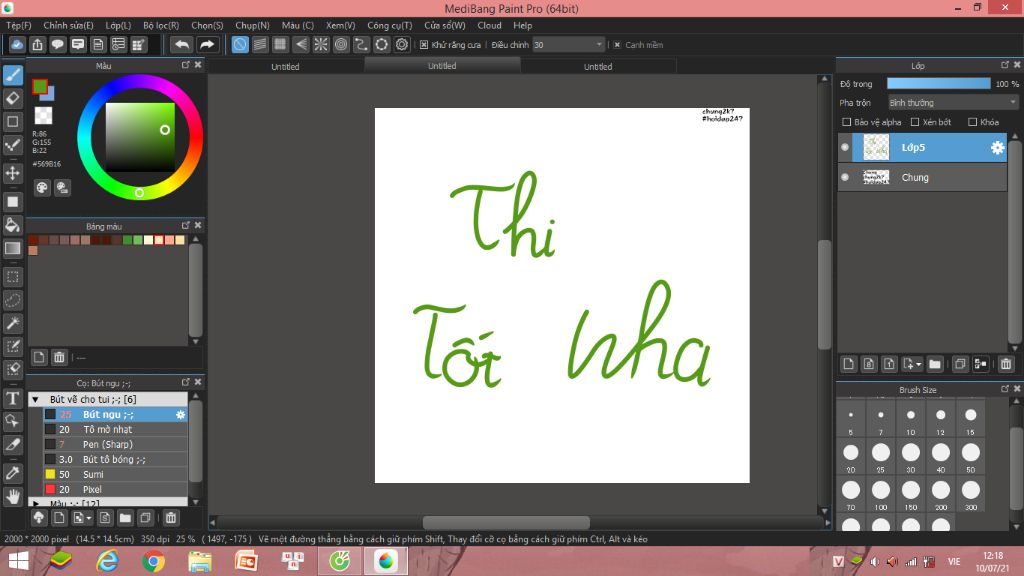
Task: Create new raster layer
Action: click(848, 364)
